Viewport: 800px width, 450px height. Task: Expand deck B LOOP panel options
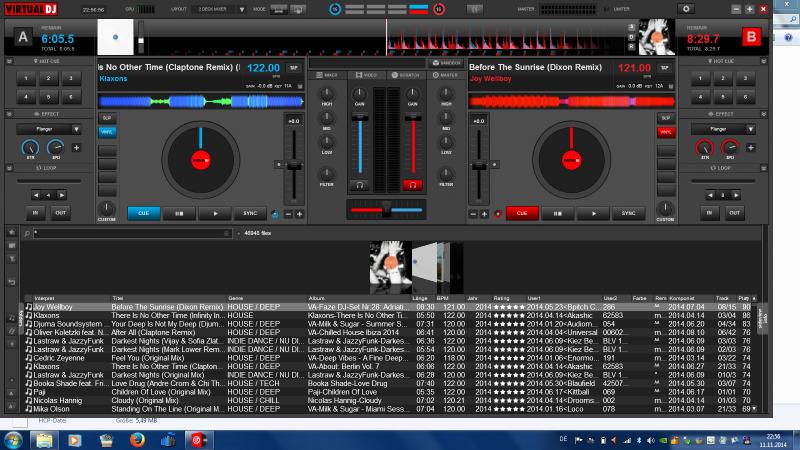click(x=764, y=168)
